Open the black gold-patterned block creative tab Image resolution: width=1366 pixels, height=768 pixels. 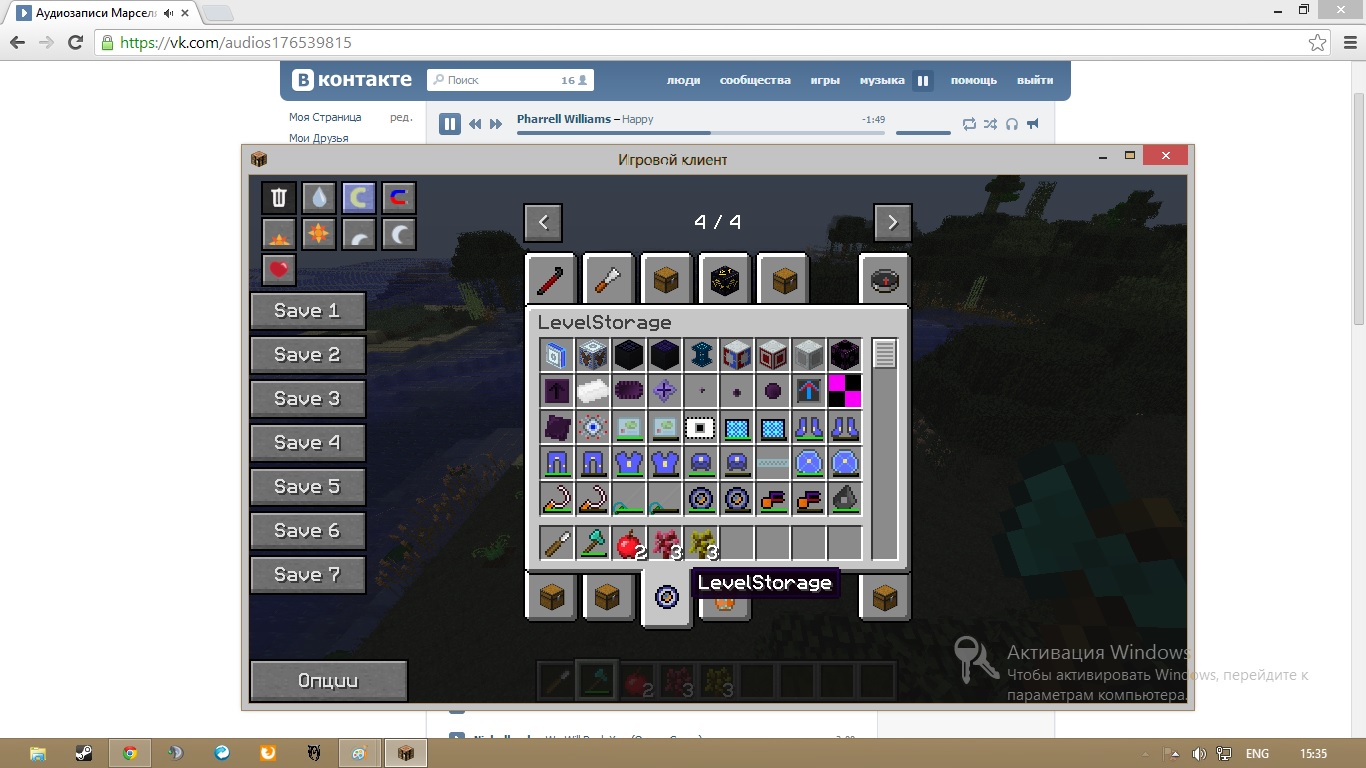tap(725, 279)
